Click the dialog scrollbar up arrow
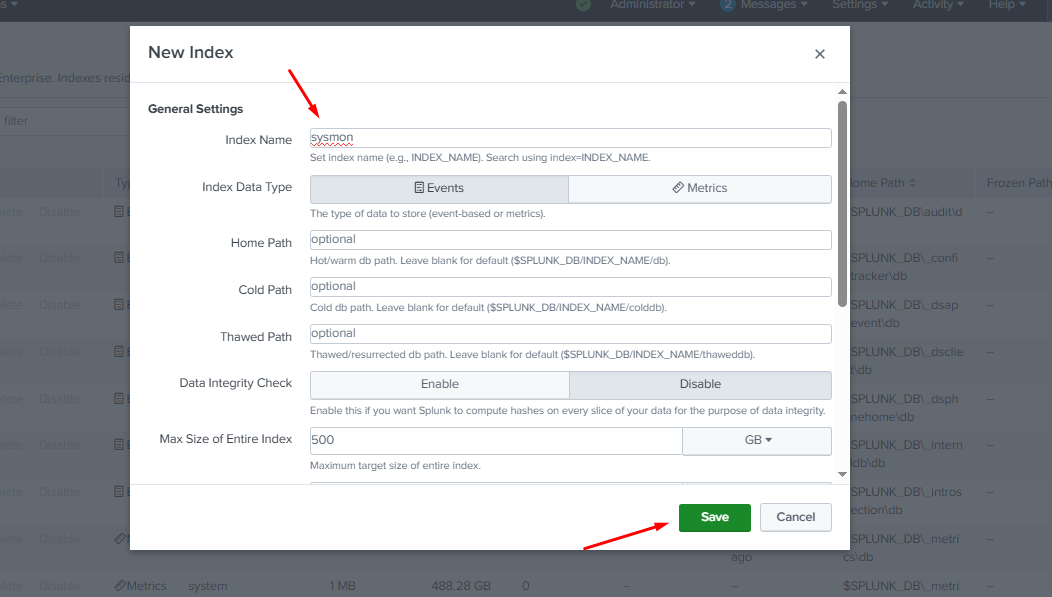The image size is (1052, 597). click(x=842, y=92)
